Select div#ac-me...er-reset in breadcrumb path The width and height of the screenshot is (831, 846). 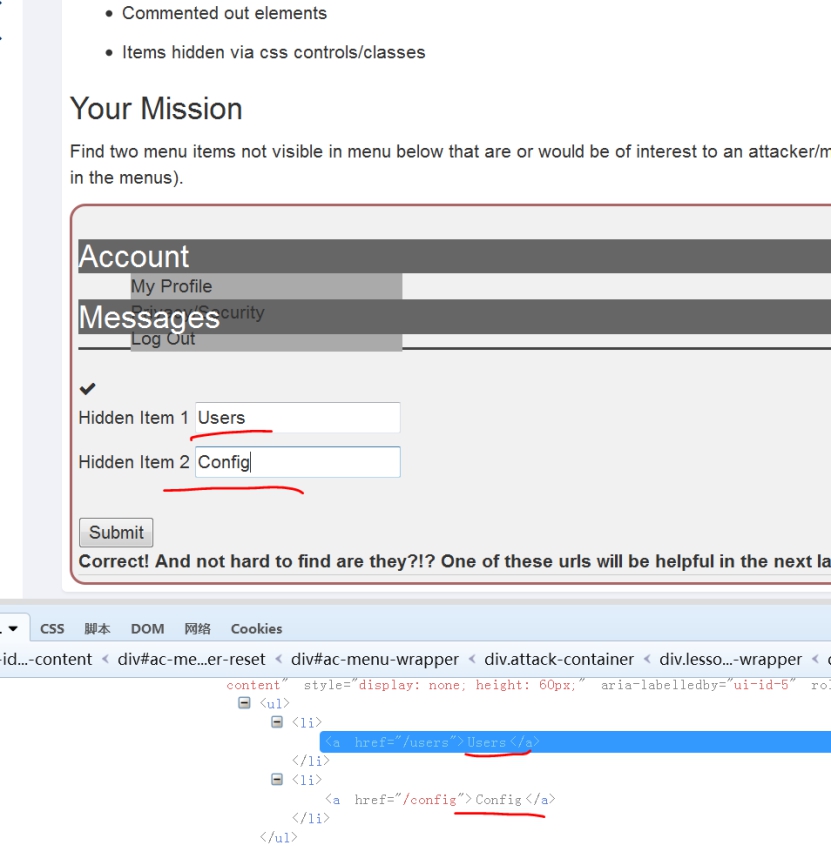point(192,659)
